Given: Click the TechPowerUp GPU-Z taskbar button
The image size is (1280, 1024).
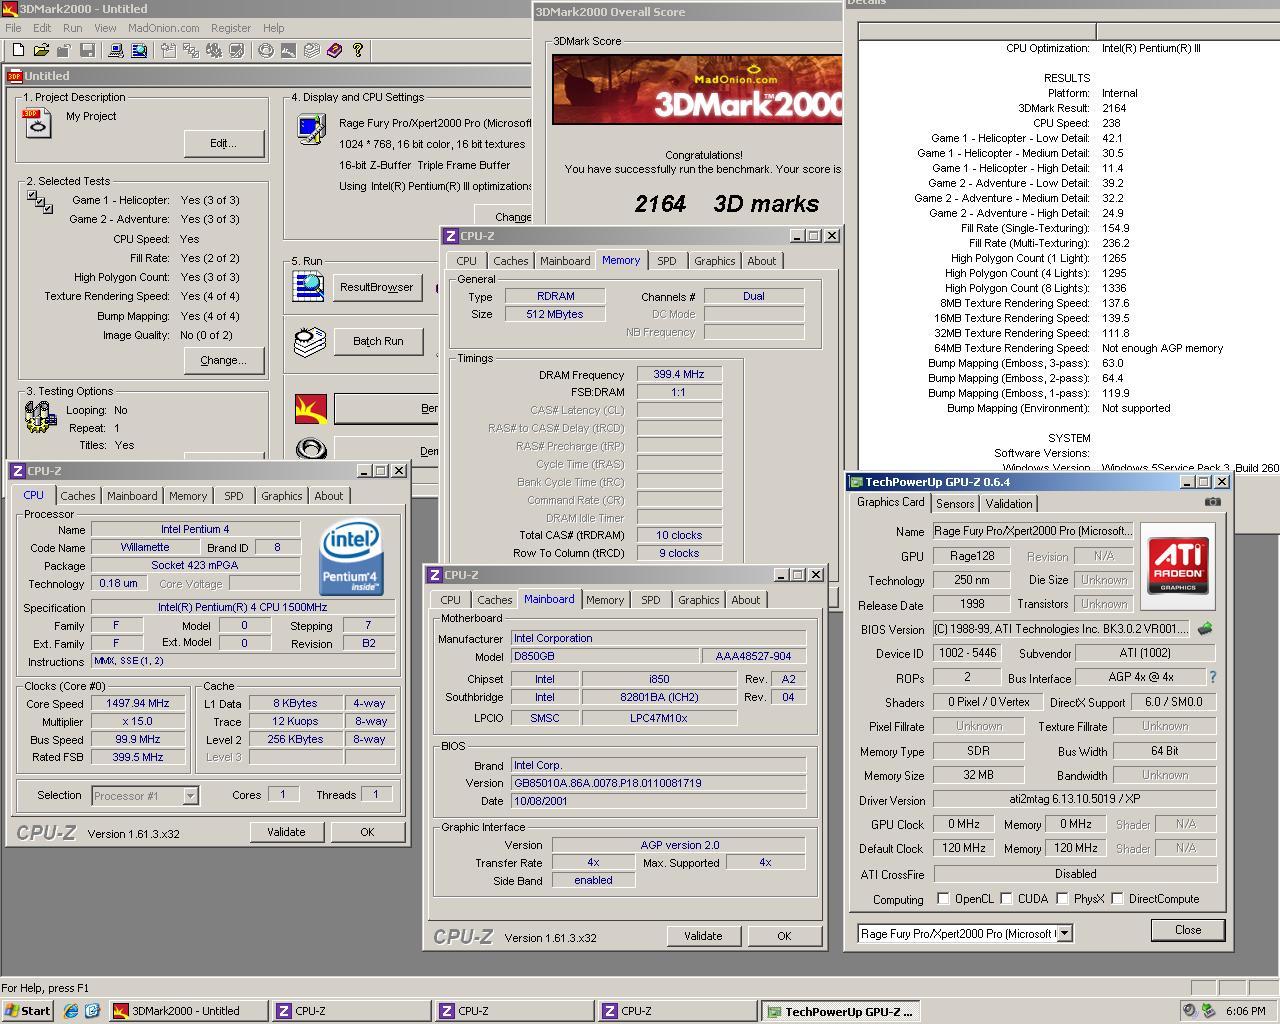Looking at the screenshot, I should coord(840,1011).
